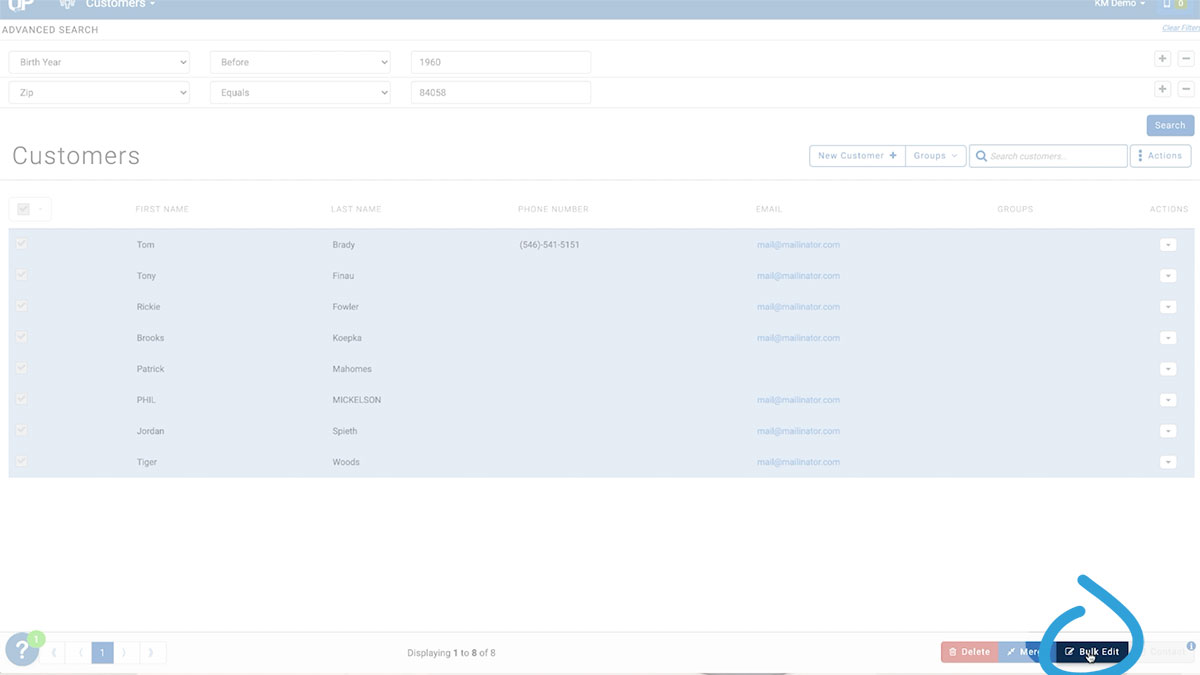Uncheck the checkbox for Tom Brady

pos(21,244)
